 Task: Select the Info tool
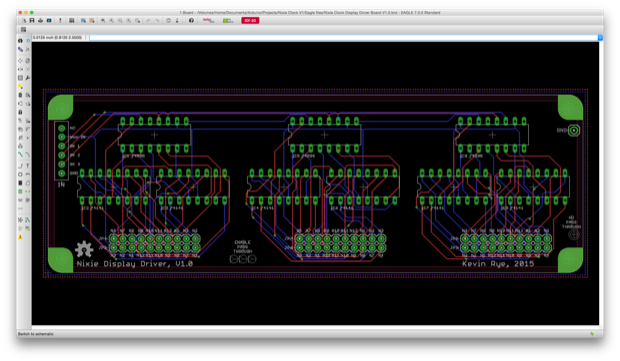(x=20, y=41)
